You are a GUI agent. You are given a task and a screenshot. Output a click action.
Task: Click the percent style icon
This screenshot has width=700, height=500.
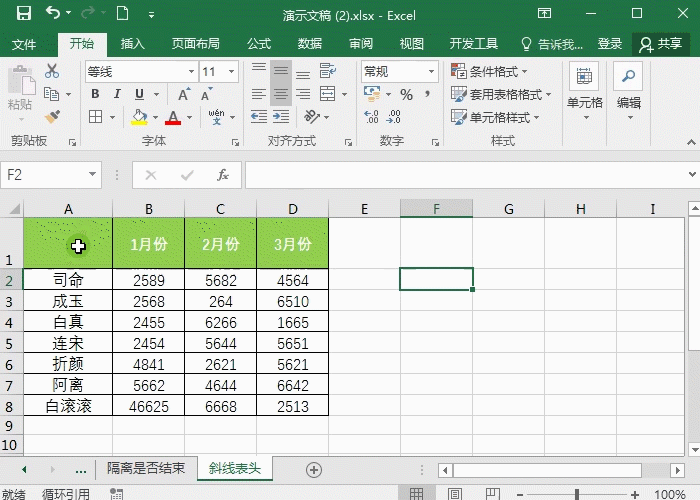click(406, 94)
